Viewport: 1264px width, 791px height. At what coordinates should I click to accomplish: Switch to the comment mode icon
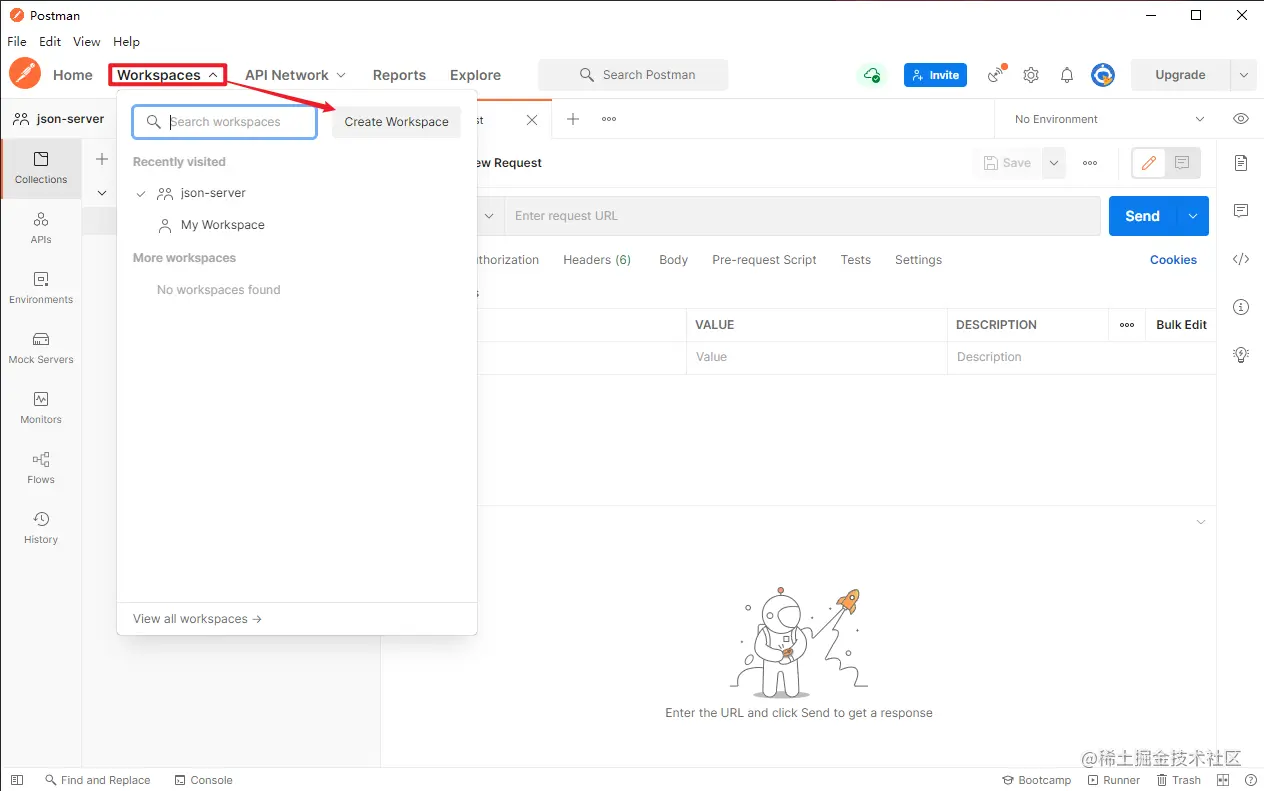coord(1182,163)
